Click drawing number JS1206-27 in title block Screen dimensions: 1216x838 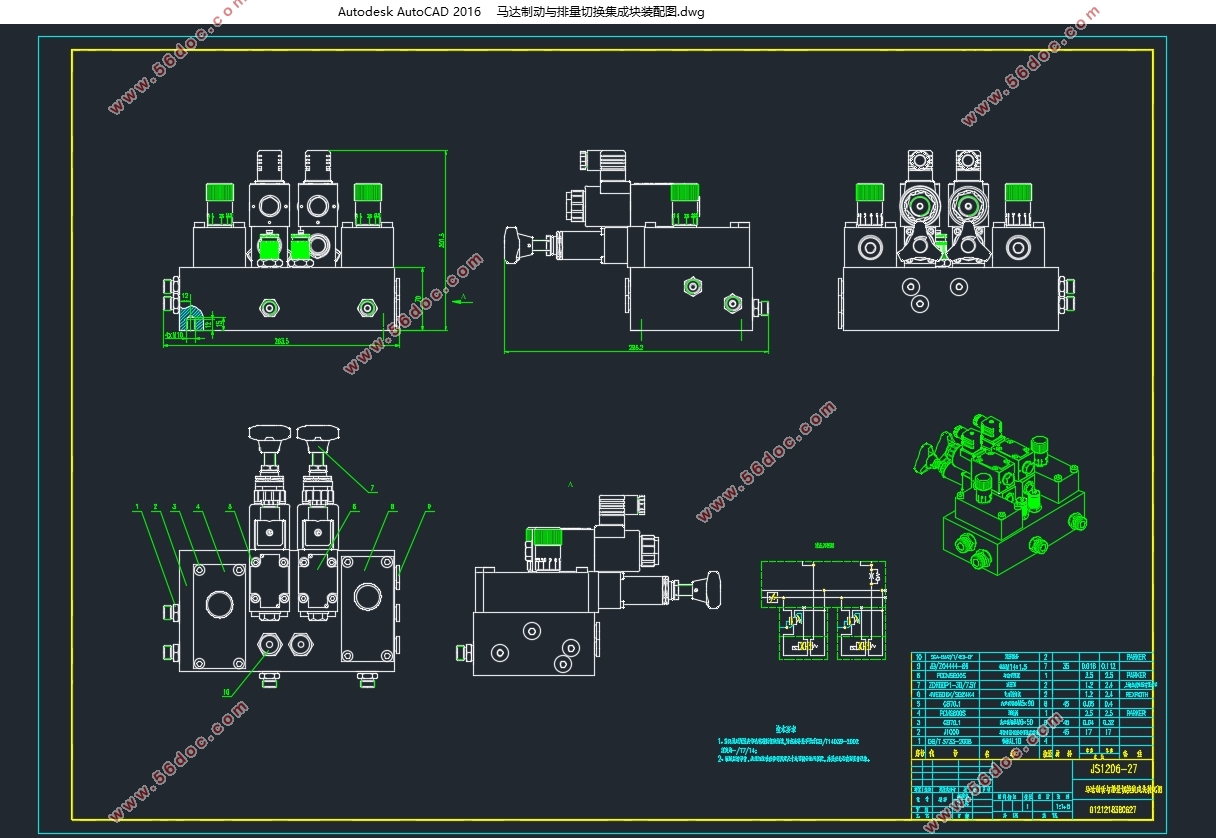1117,769
